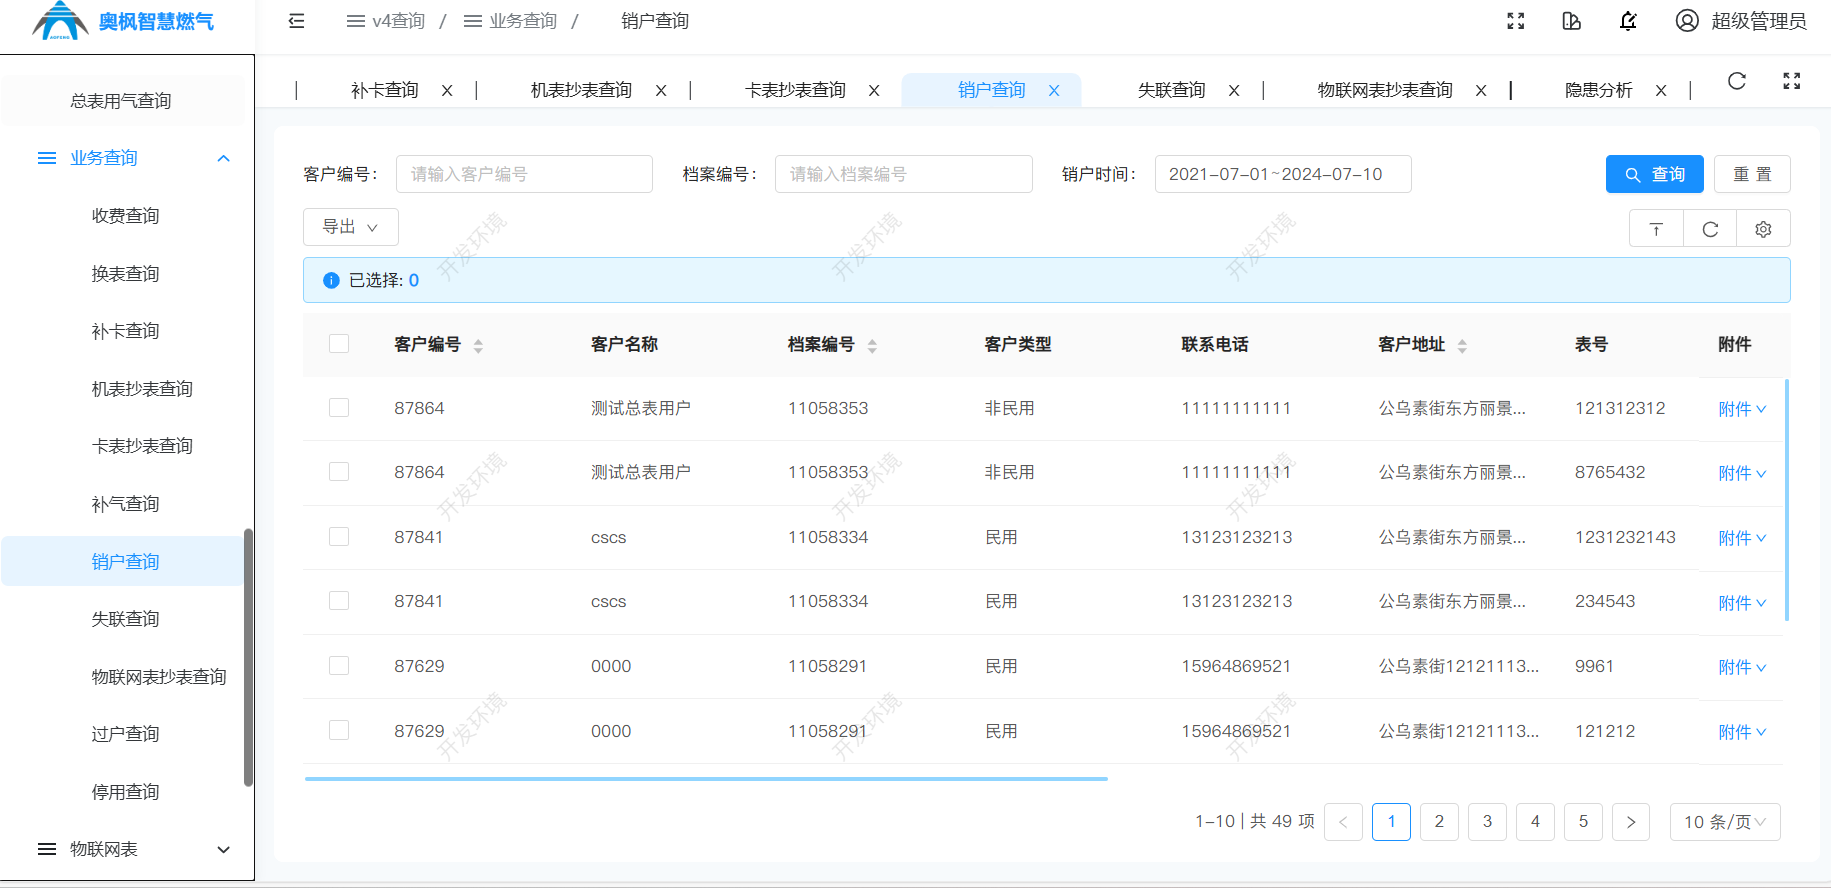The height and width of the screenshot is (888, 1831).
Task: Click the 查询 search button
Action: pos(1655,174)
